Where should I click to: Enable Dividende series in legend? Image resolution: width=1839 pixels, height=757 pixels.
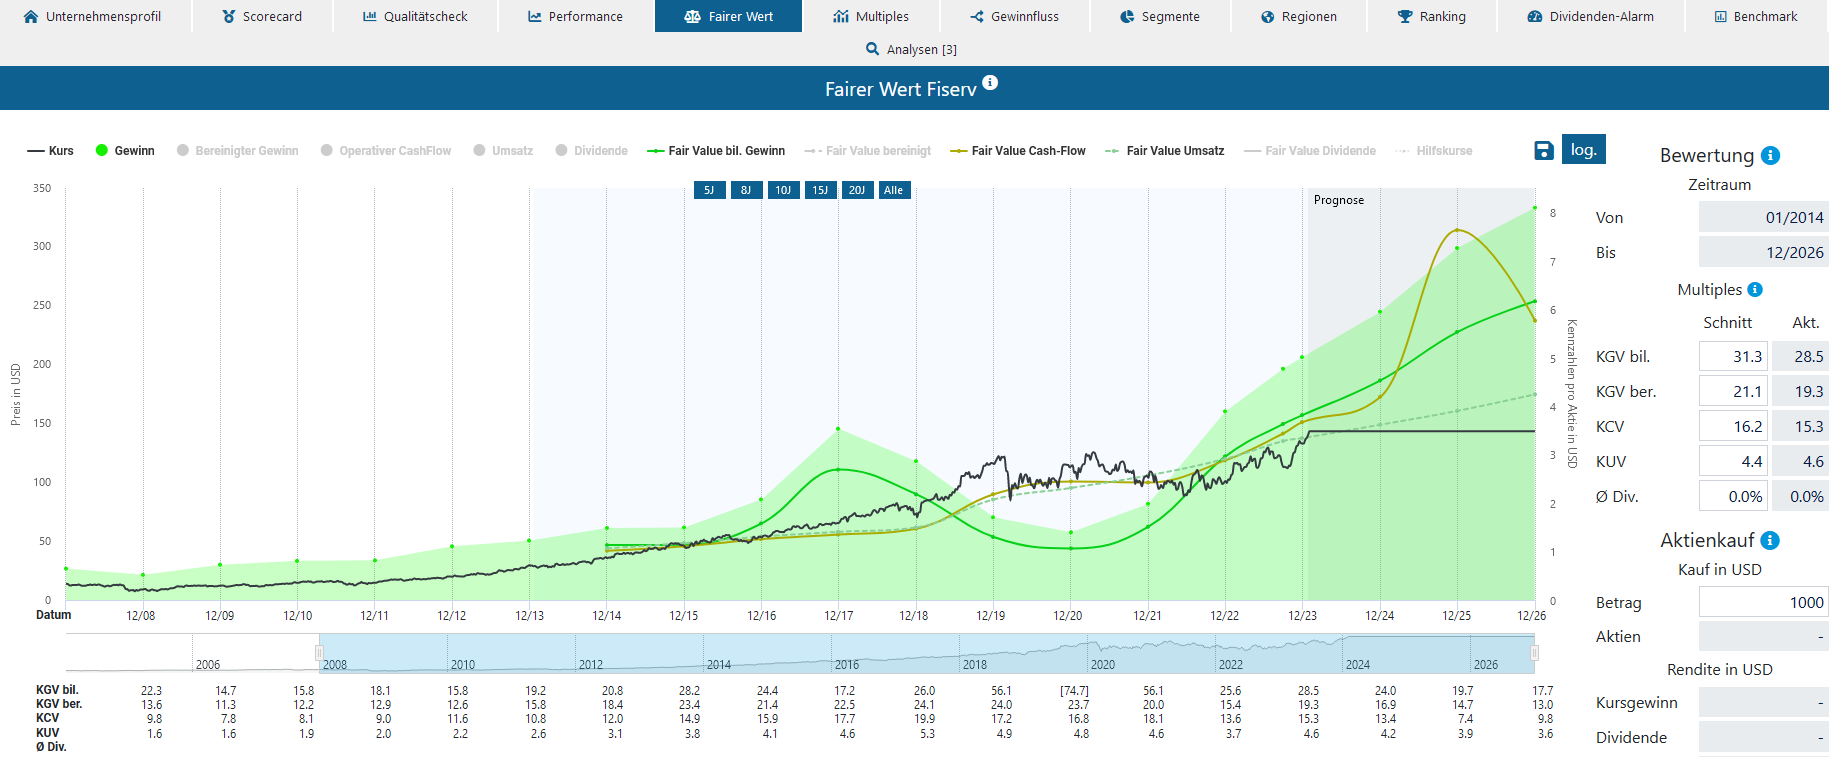point(592,151)
